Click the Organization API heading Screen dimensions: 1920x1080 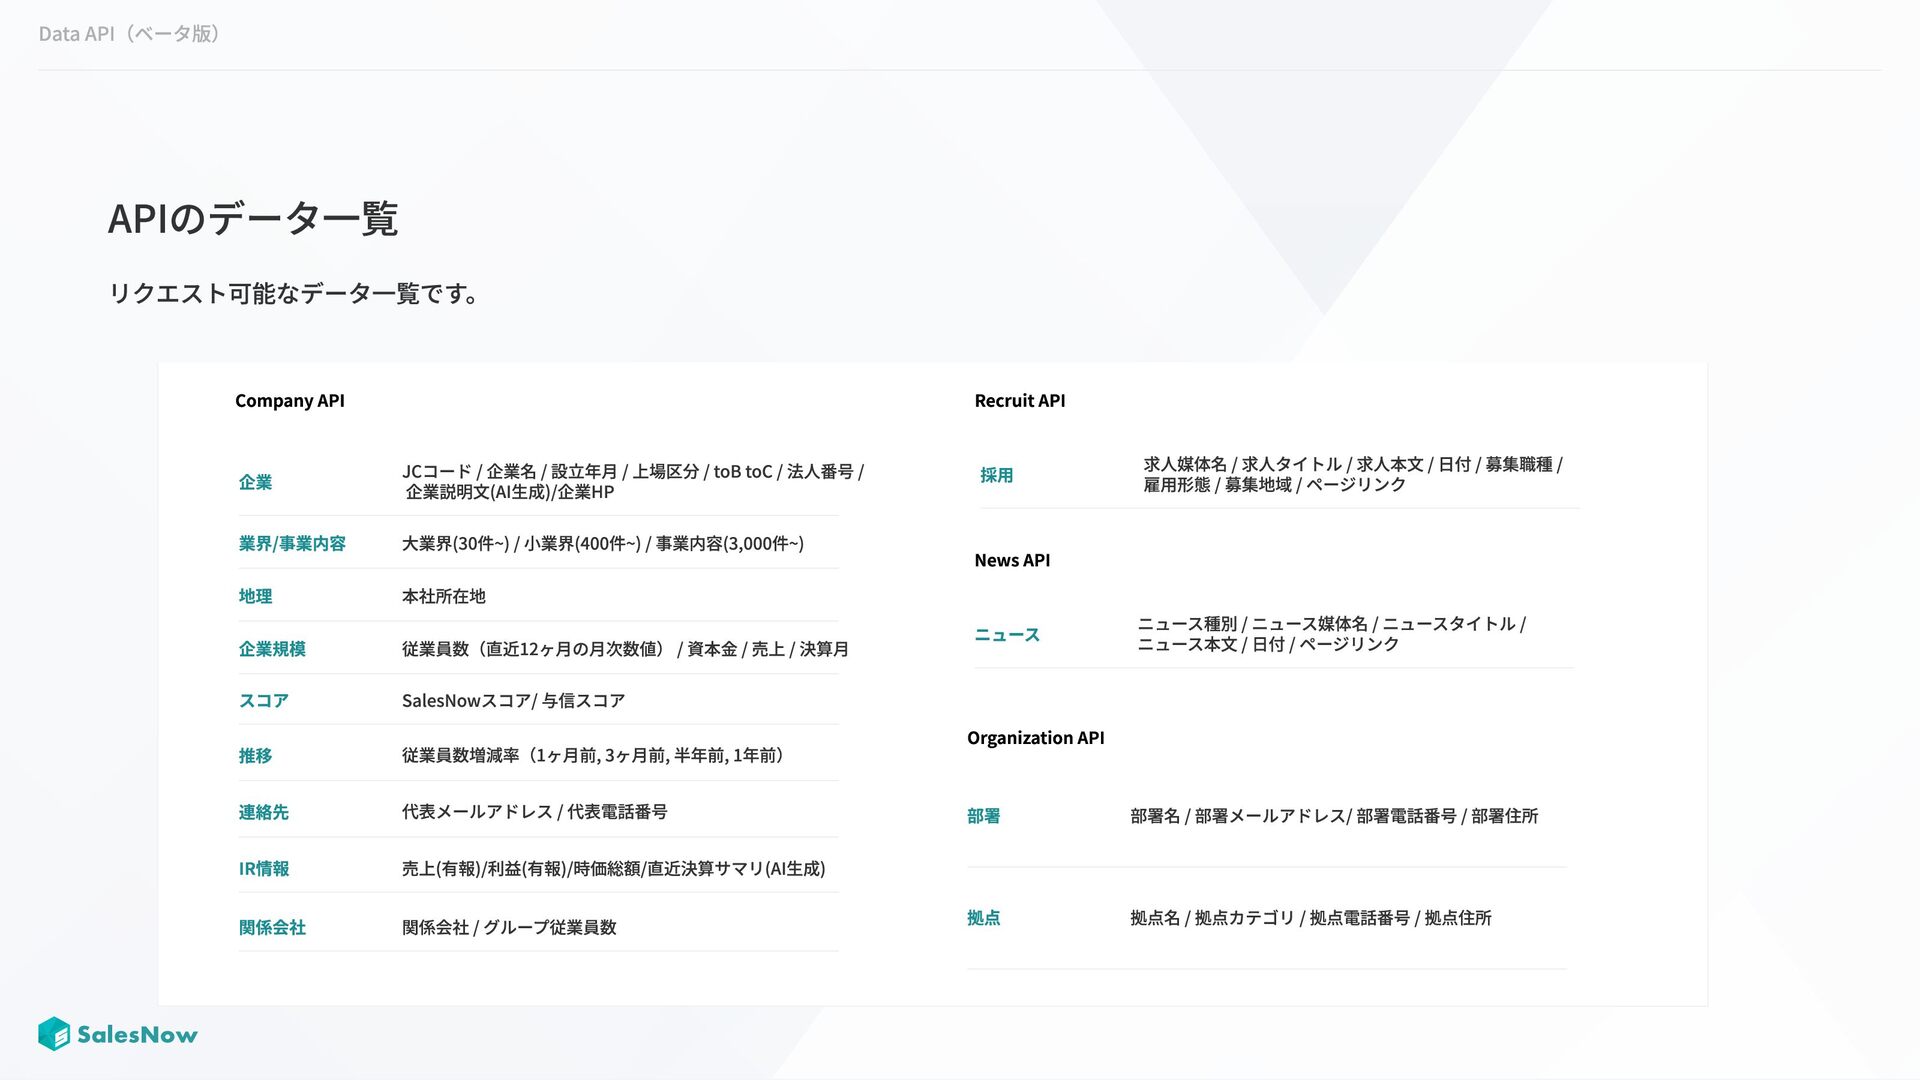click(x=1035, y=738)
